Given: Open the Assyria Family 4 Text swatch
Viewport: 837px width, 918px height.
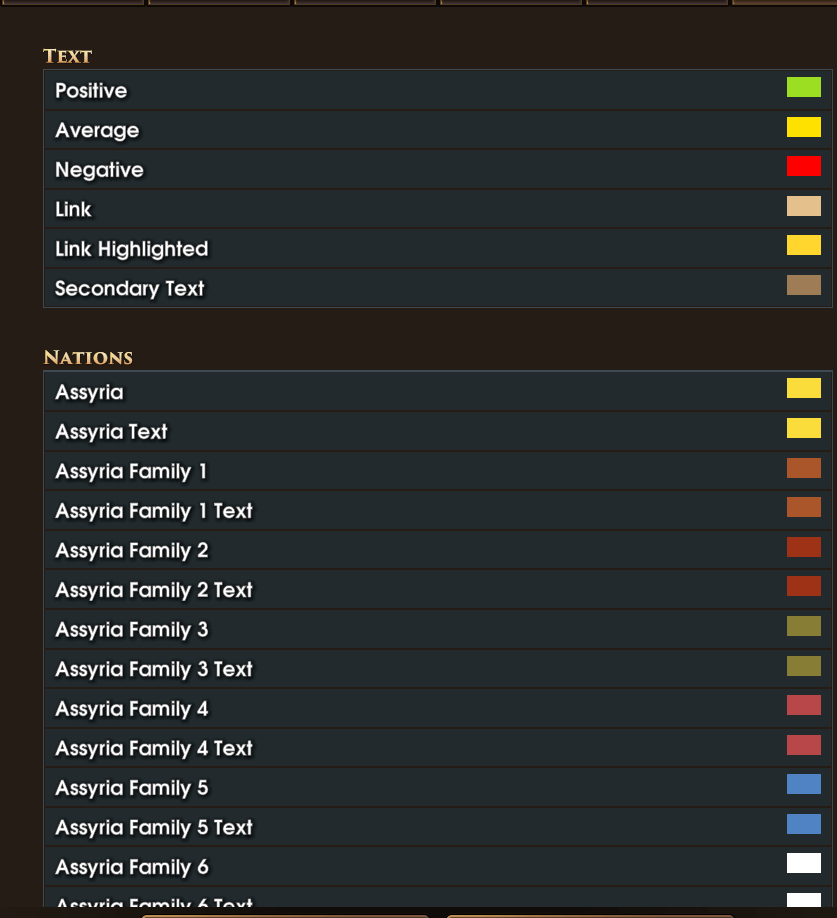Looking at the screenshot, I should pyautogui.click(x=803, y=745).
